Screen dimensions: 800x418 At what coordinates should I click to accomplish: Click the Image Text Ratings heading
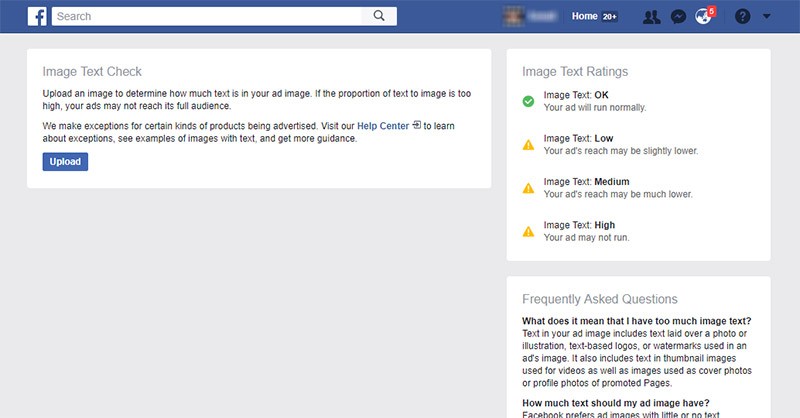pyautogui.click(x=575, y=71)
